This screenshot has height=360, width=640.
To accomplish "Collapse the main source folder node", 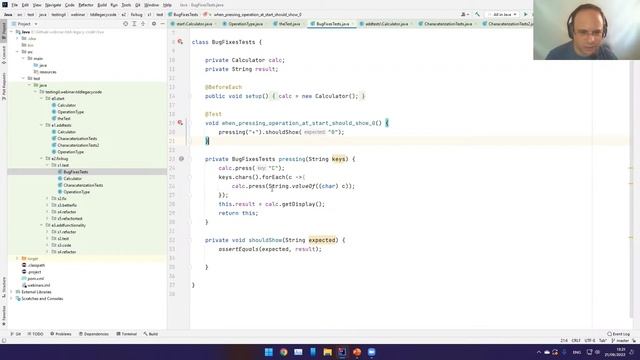I will tap(24, 58).
